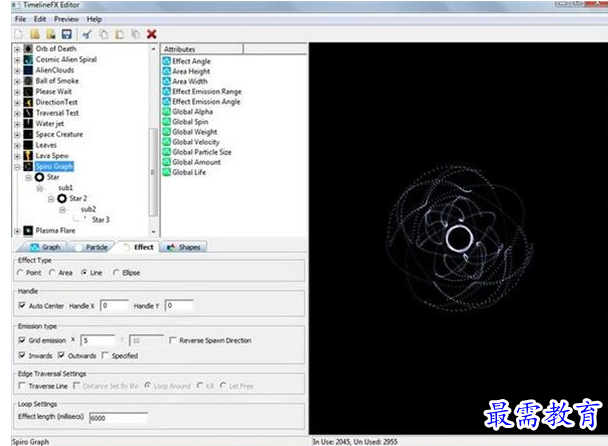Click the Global Particle Size icon
This screenshot has width=608, height=446.
click(167, 152)
